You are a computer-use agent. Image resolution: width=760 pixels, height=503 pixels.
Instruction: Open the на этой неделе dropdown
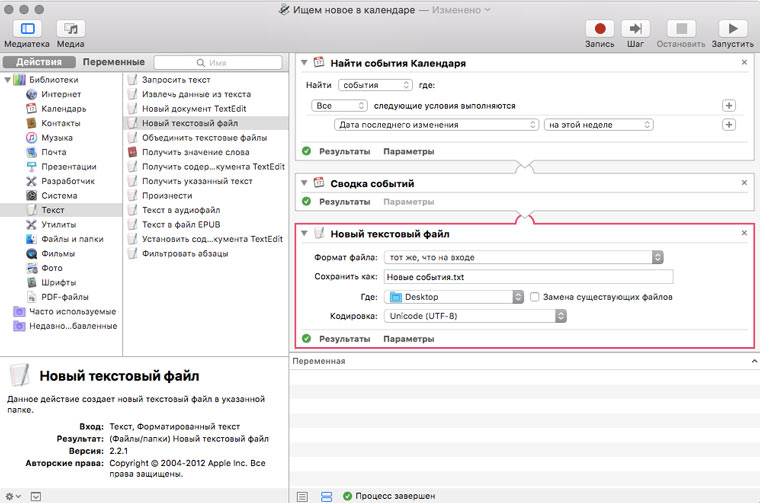click(x=599, y=125)
